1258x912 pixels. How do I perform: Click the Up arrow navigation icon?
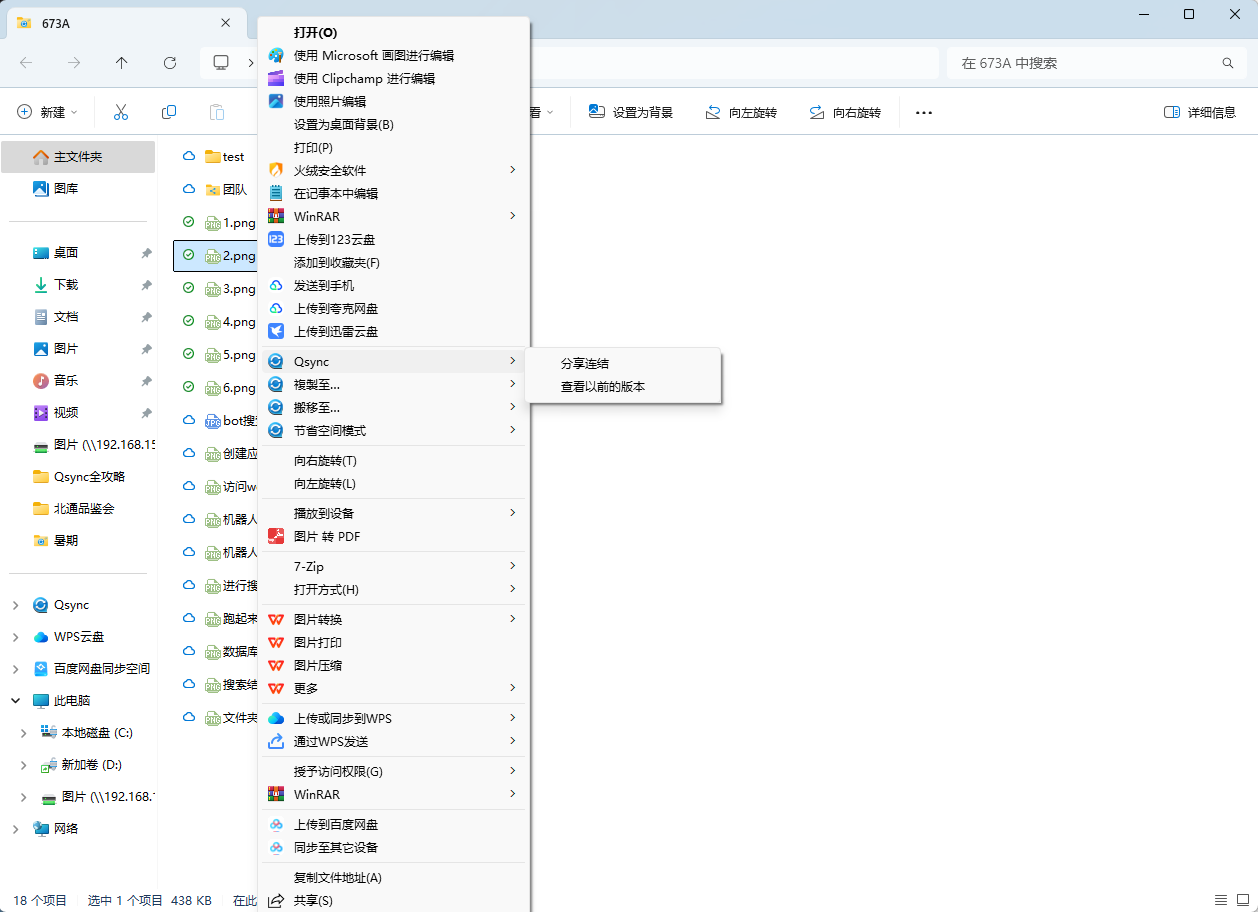tap(122, 63)
